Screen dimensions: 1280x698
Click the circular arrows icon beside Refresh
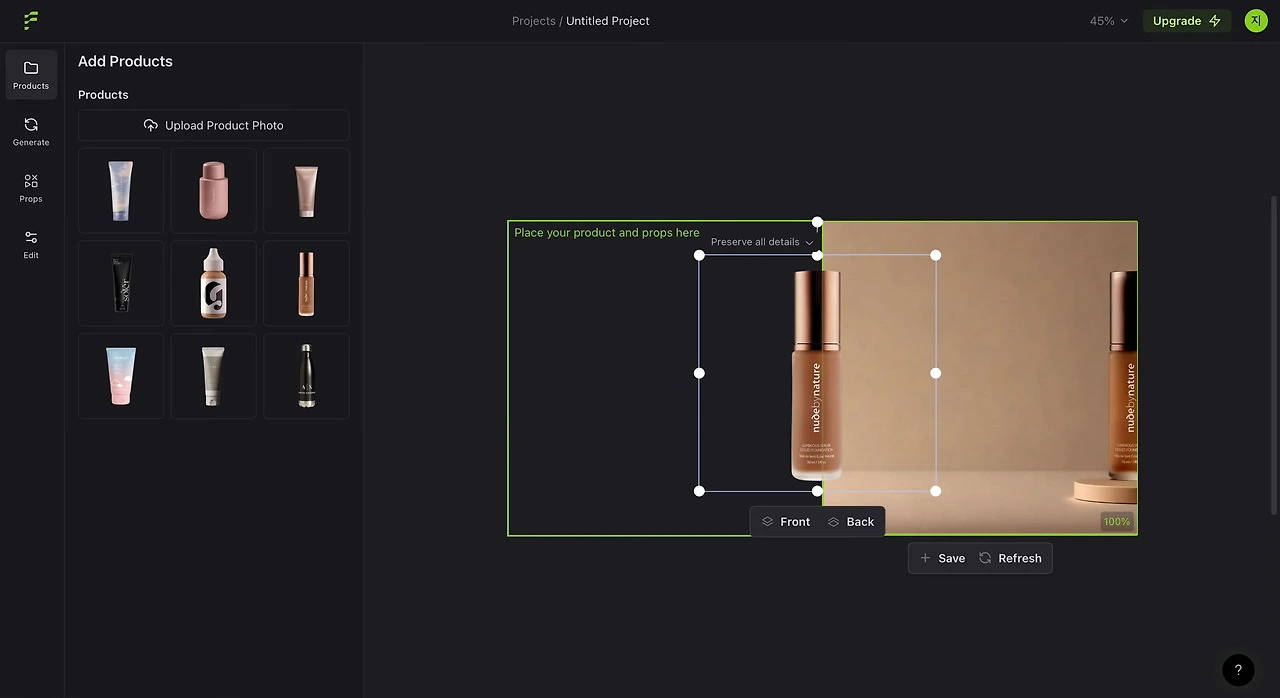(985, 558)
